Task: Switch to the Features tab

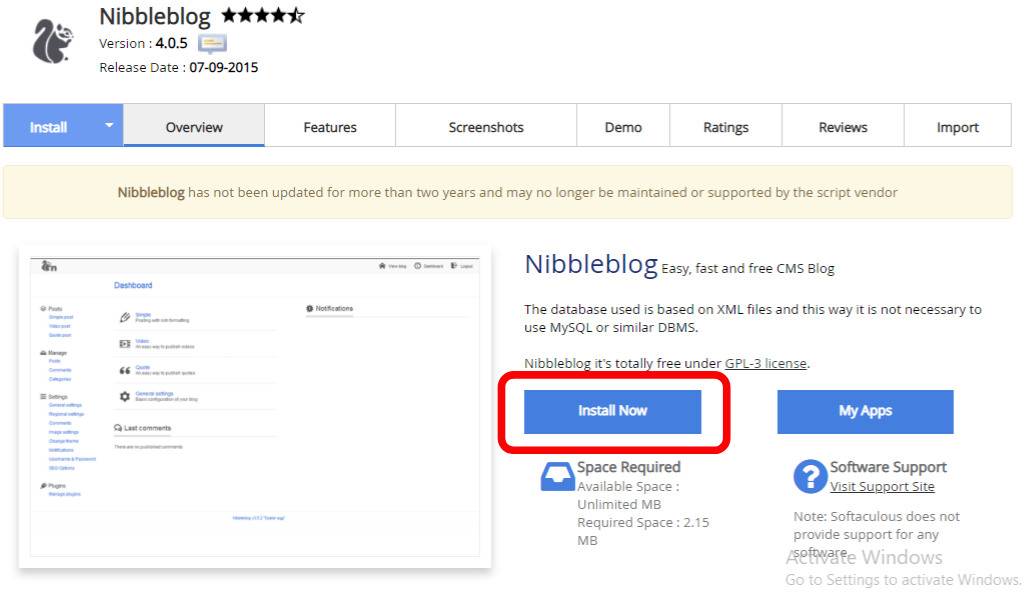Action: [329, 126]
